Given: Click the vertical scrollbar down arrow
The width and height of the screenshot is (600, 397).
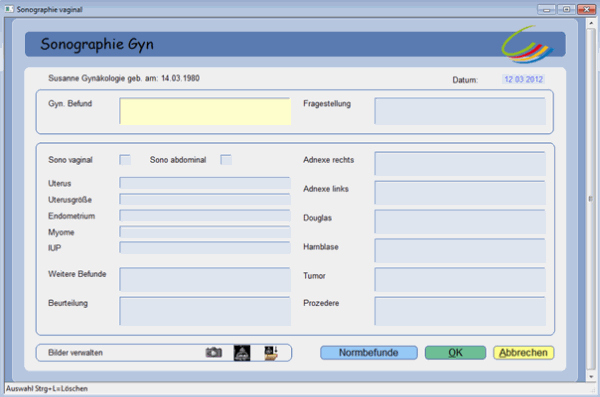Looking at the screenshot, I should tap(591, 377).
